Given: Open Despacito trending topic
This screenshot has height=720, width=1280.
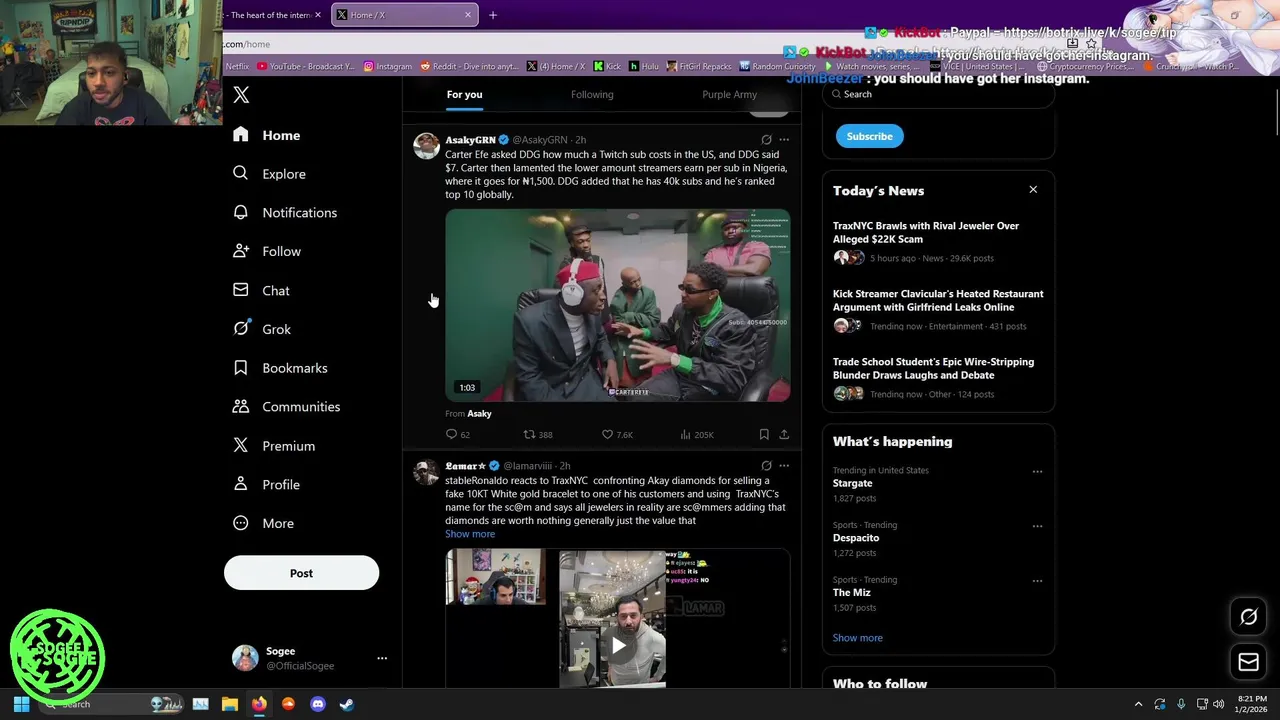Looking at the screenshot, I should (856, 538).
